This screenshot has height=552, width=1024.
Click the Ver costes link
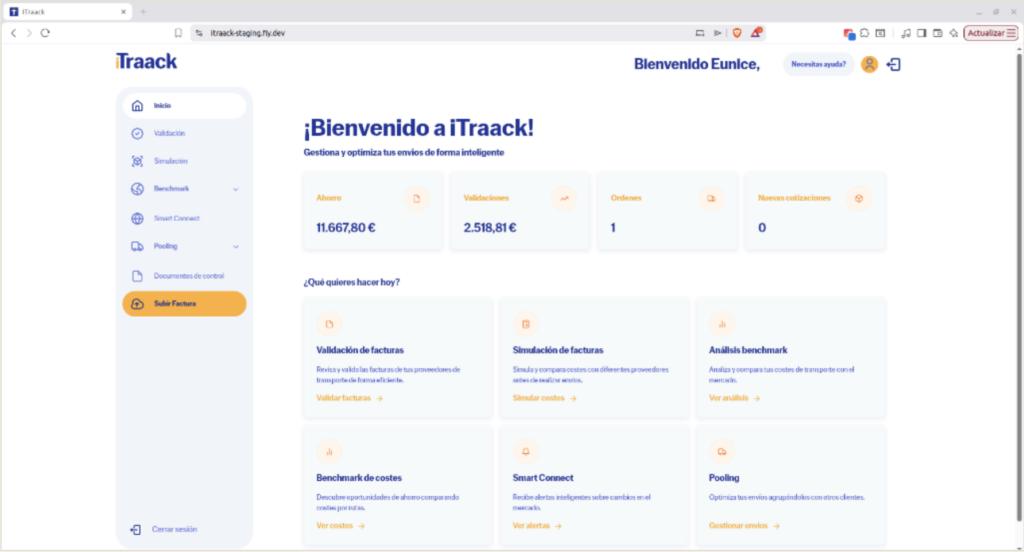point(340,526)
